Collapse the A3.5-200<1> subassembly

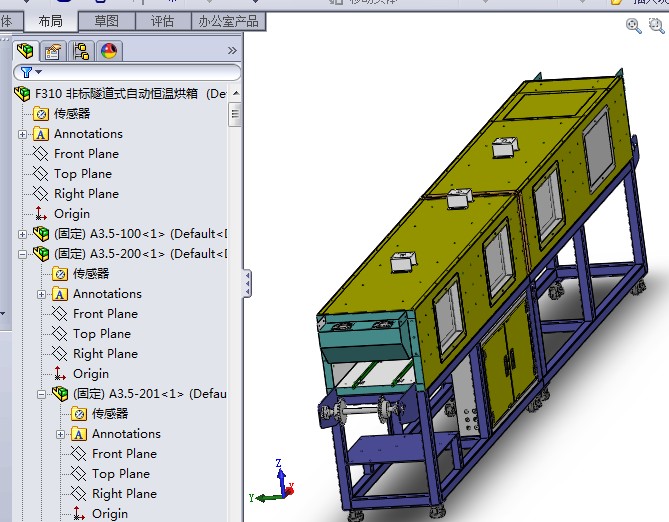pyautogui.click(x=22, y=254)
